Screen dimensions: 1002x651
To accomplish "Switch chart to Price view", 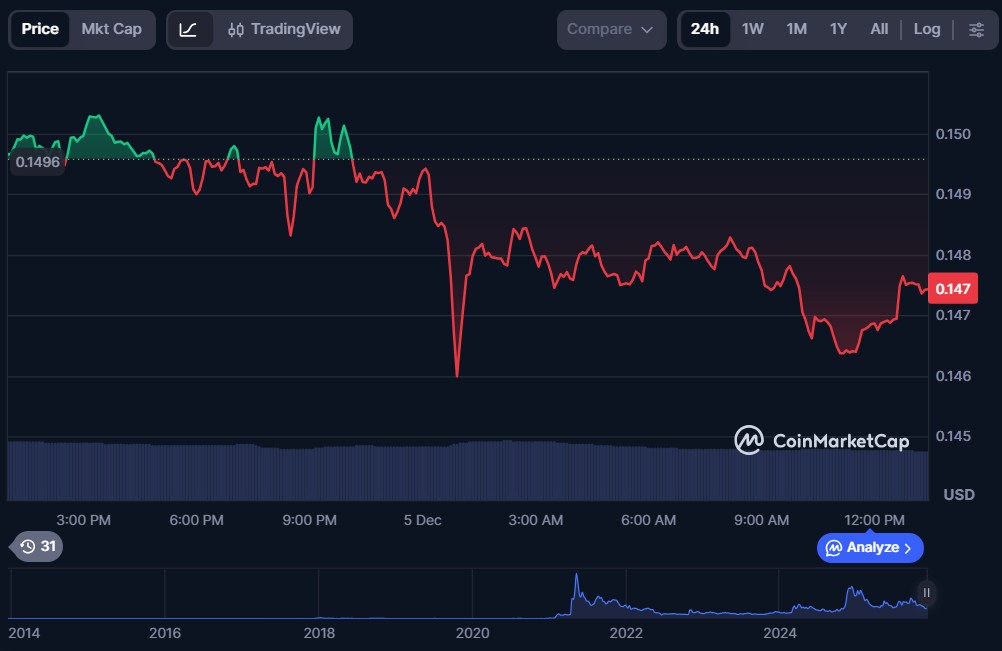I will coord(40,29).
